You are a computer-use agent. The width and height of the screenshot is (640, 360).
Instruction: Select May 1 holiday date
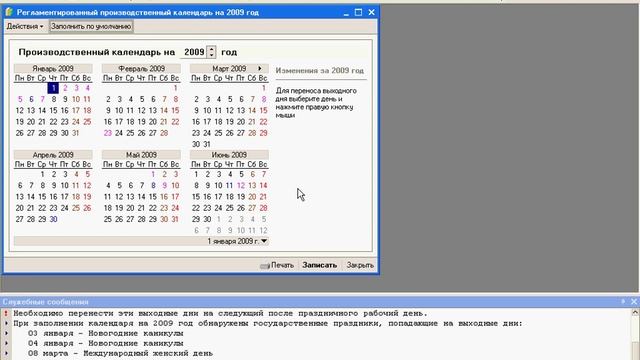click(153, 174)
